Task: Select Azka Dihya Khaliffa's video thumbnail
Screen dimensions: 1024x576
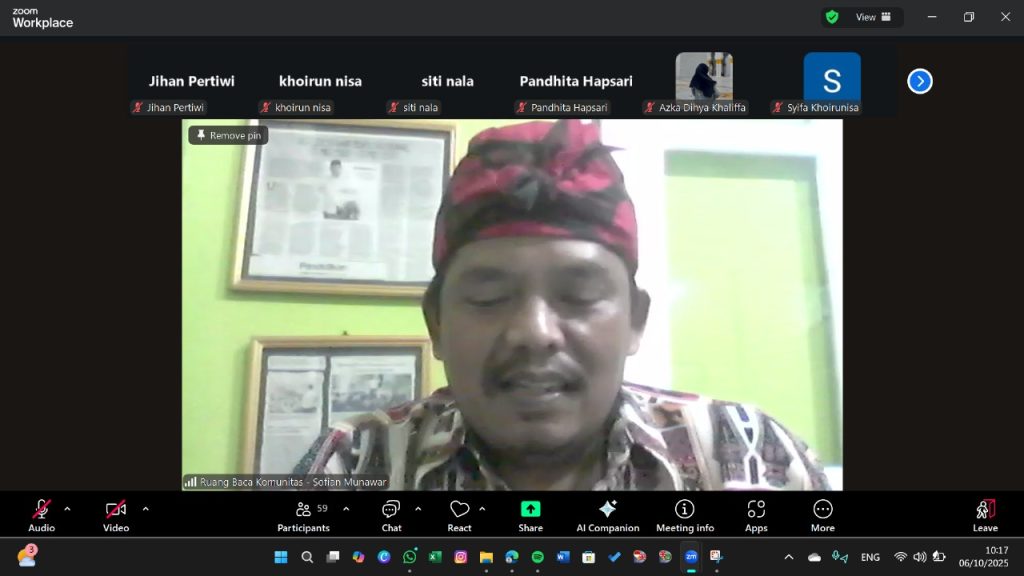Action: pos(704,78)
